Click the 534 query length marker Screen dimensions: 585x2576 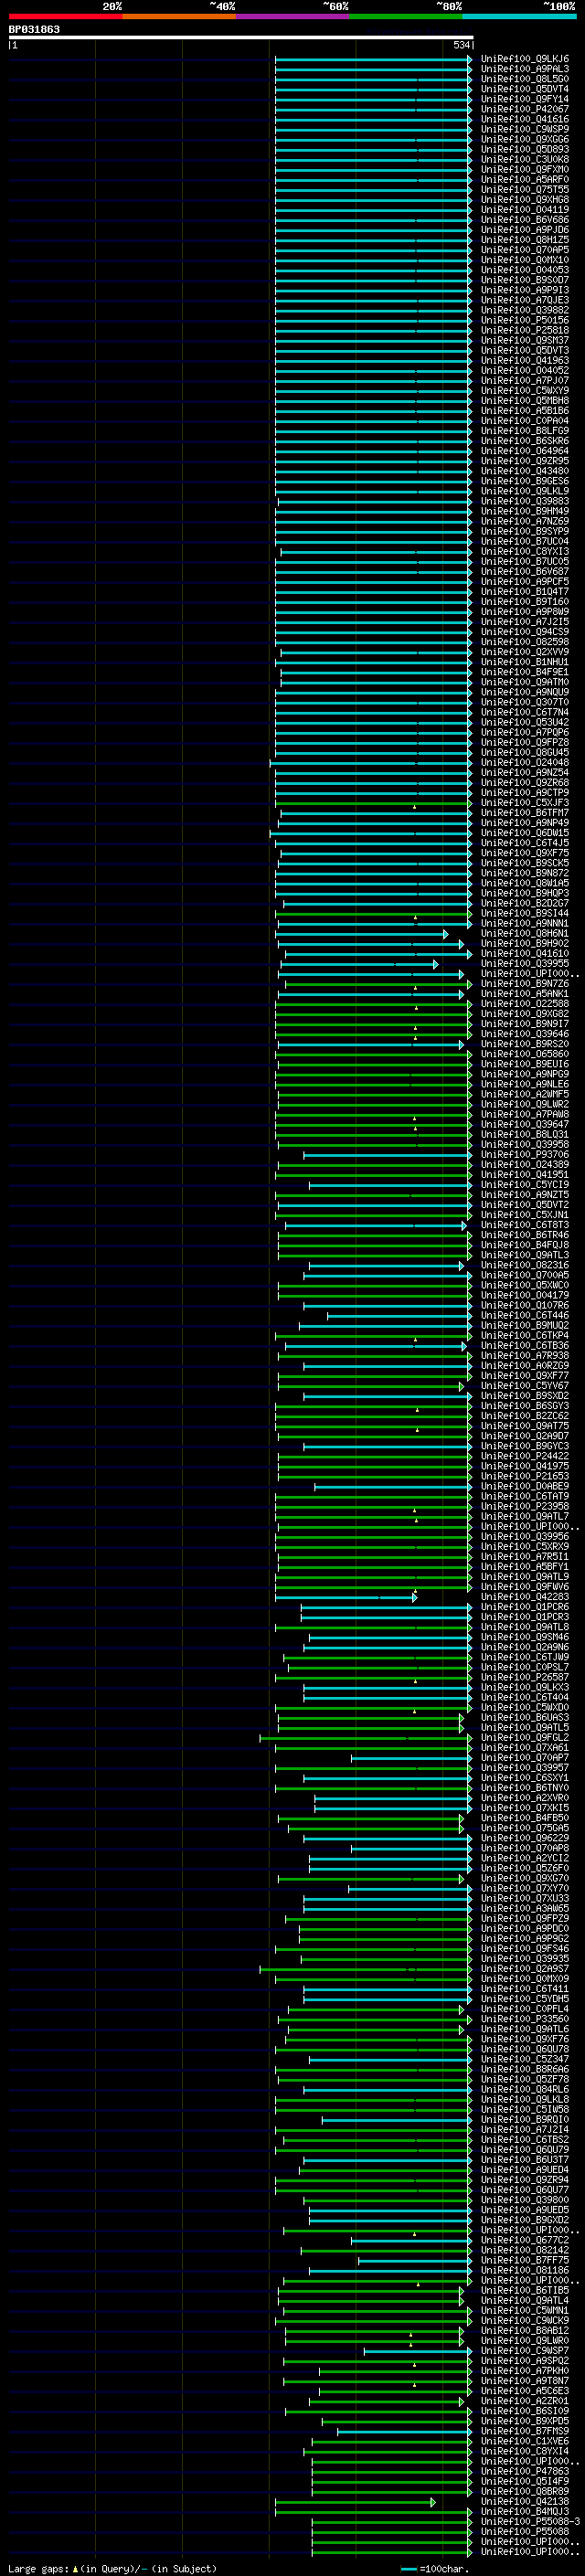coord(462,45)
